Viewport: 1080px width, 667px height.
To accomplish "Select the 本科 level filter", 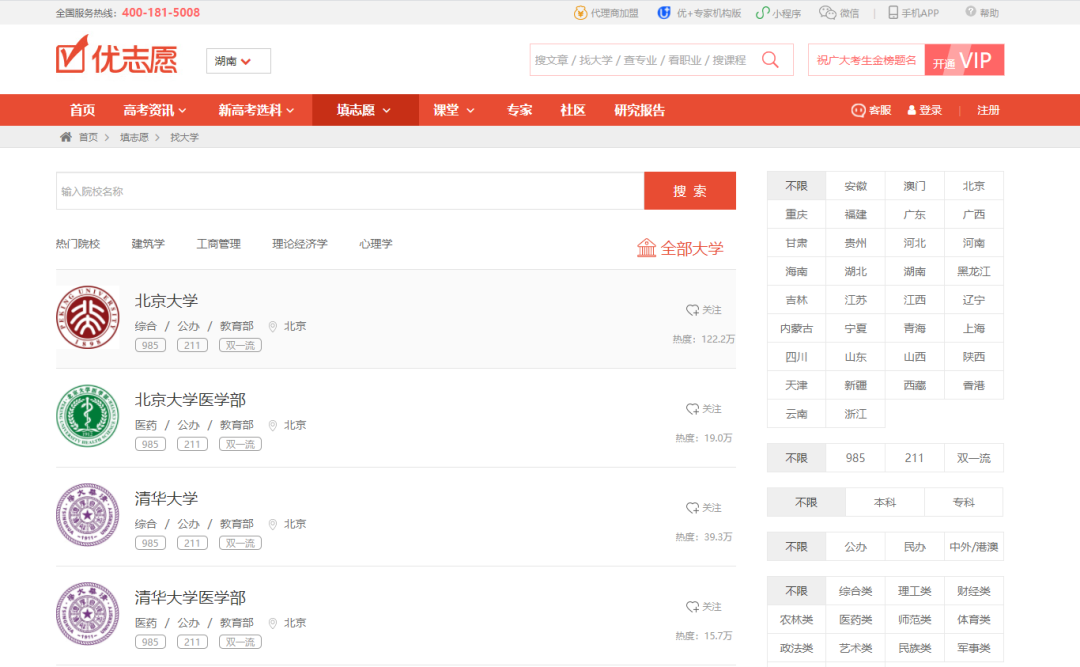I will tap(885, 502).
